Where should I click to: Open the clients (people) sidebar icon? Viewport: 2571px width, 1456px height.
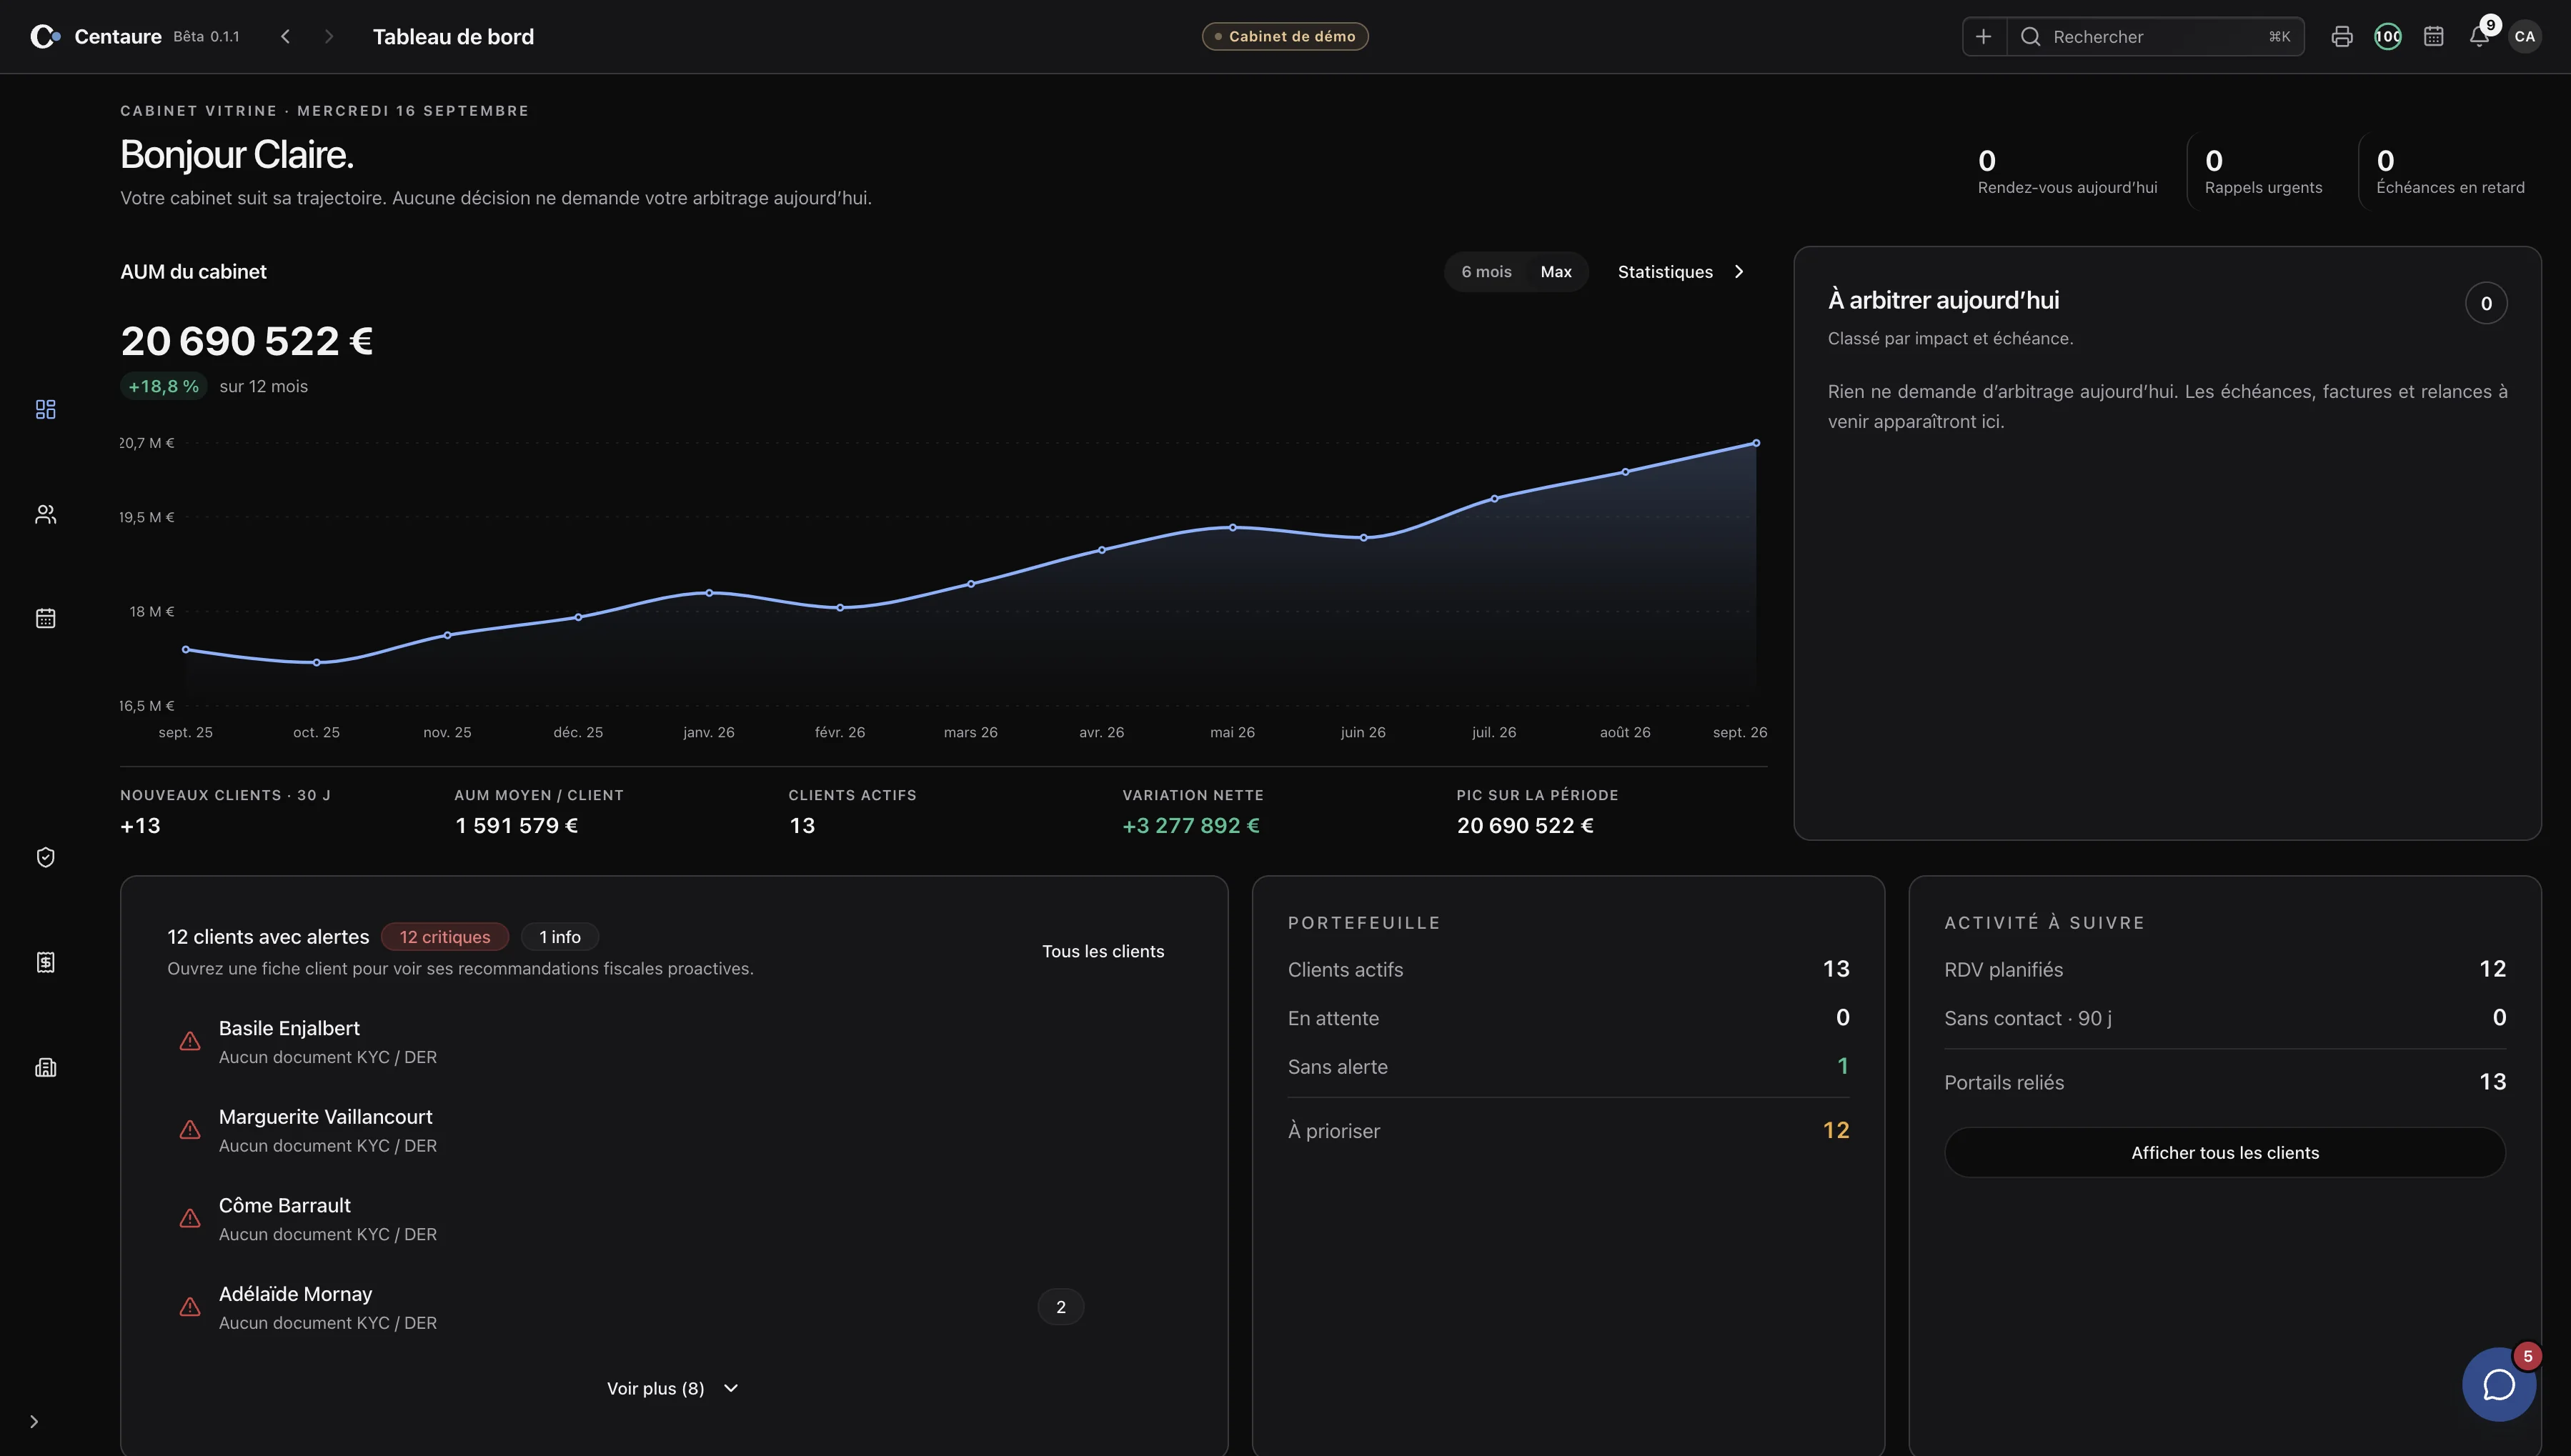pos(45,514)
